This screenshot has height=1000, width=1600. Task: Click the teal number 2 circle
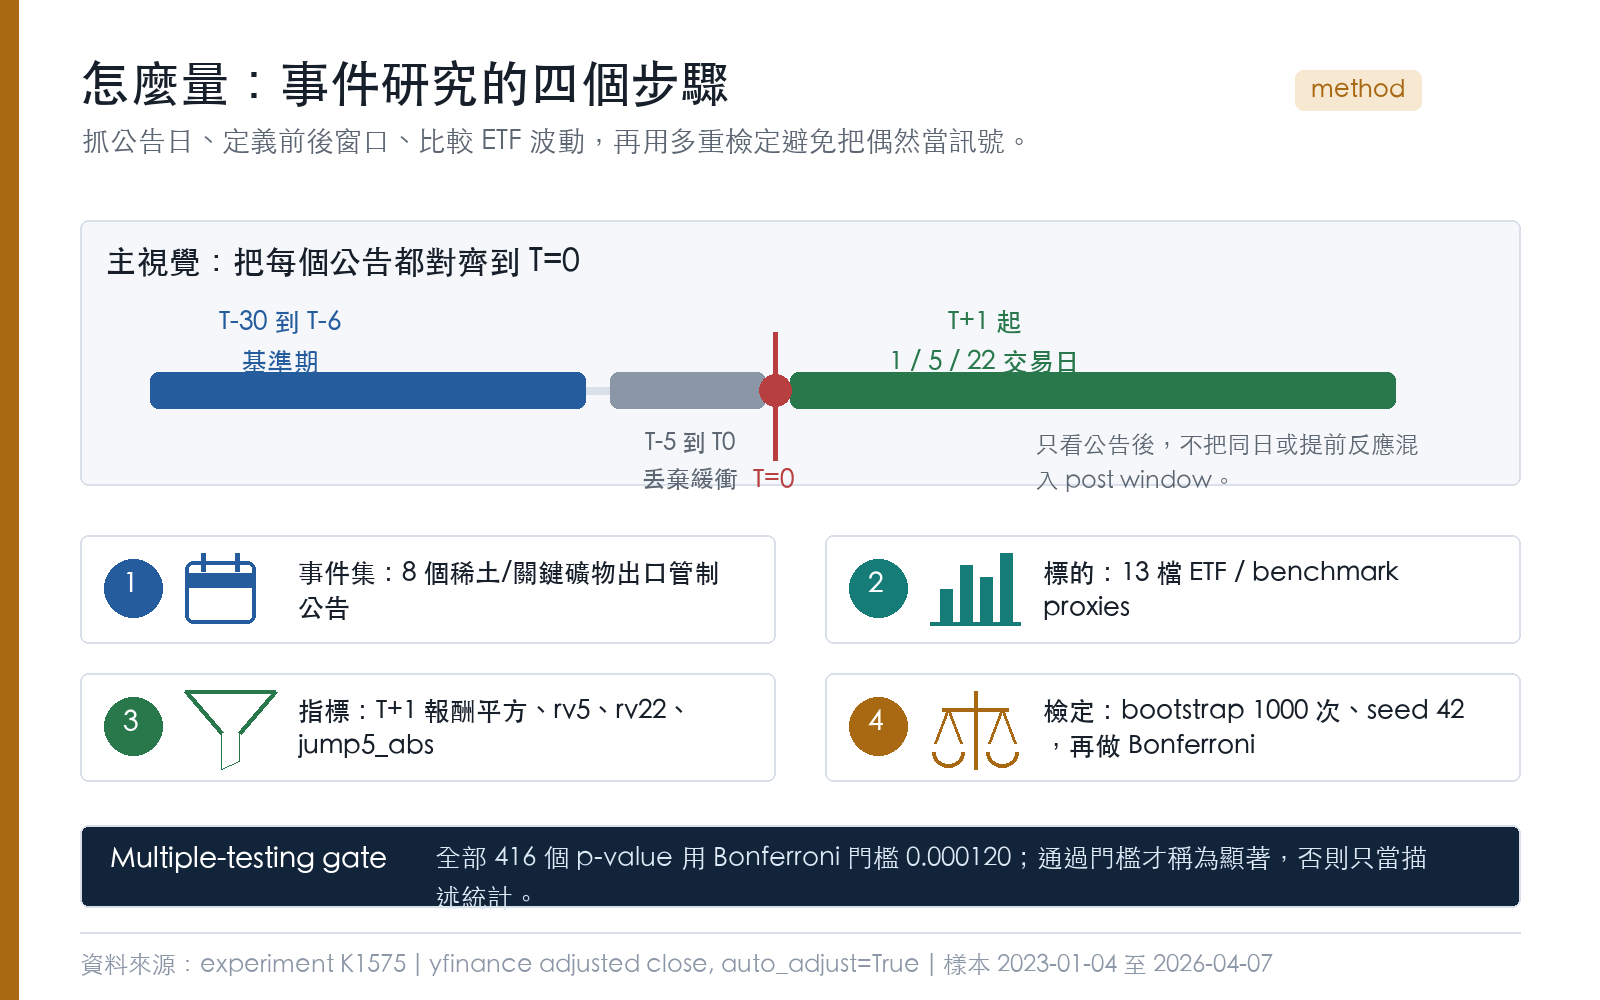point(878,588)
